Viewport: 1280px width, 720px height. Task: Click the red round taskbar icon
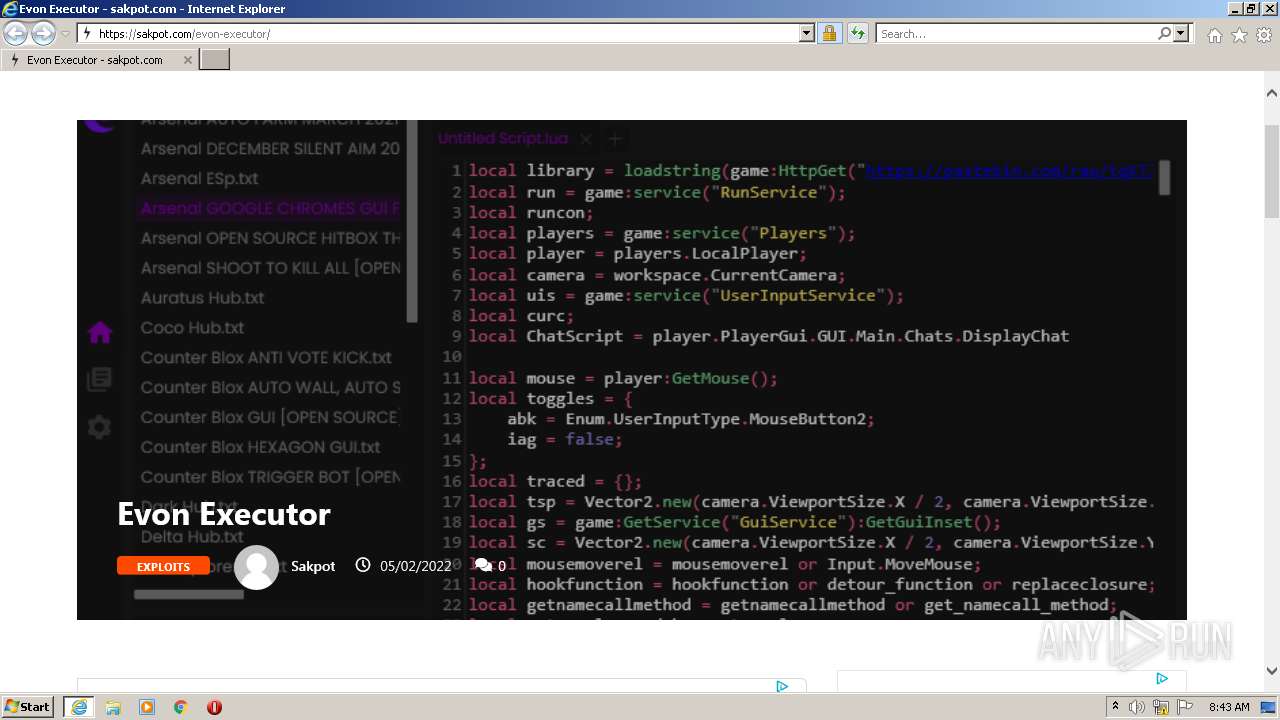point(214,707)
